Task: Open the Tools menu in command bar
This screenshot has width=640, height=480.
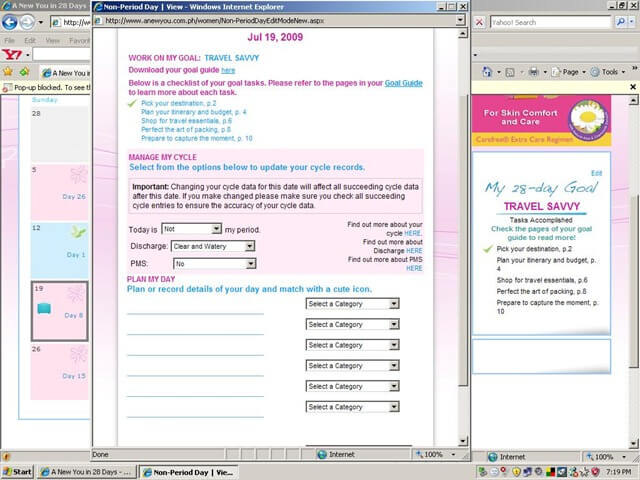Action: pyautogui.click(x=609, y=72)
